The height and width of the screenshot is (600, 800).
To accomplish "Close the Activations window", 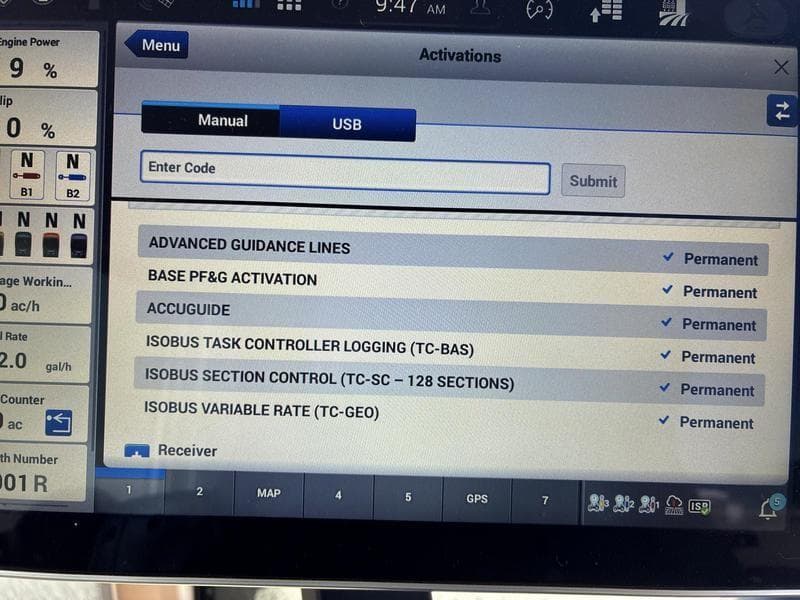I will (781, 67).
